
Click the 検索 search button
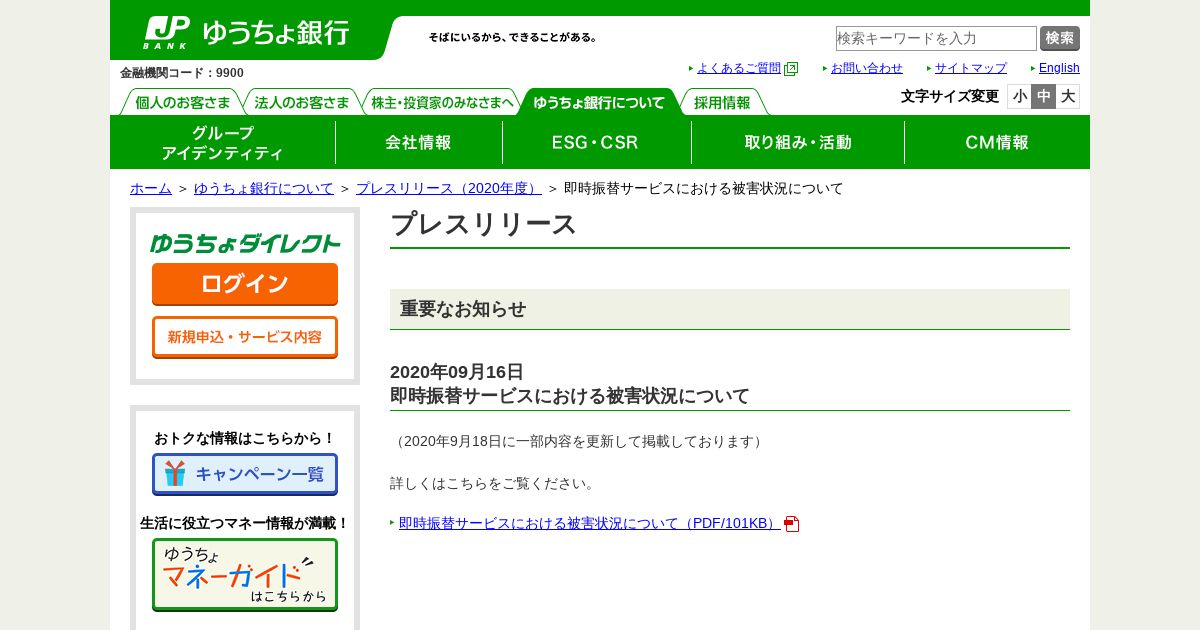(x=1060, y=38)
